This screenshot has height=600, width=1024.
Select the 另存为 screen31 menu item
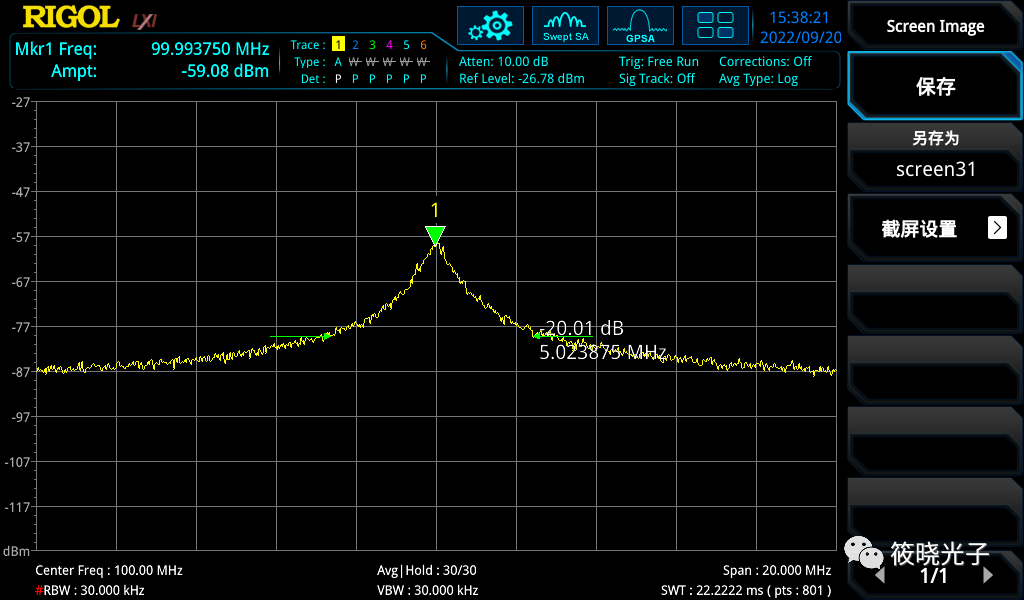935,156
